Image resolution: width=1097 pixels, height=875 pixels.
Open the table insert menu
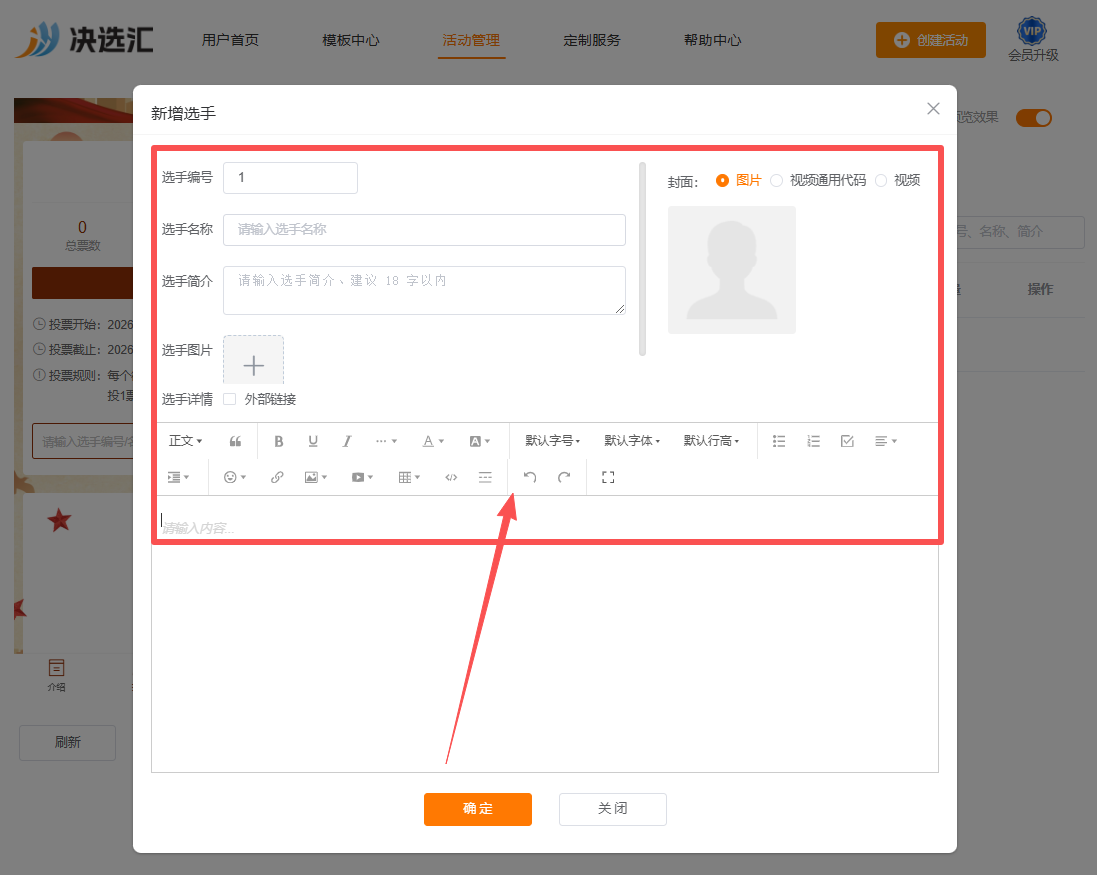pyautogui.click(x=409, y=477)
